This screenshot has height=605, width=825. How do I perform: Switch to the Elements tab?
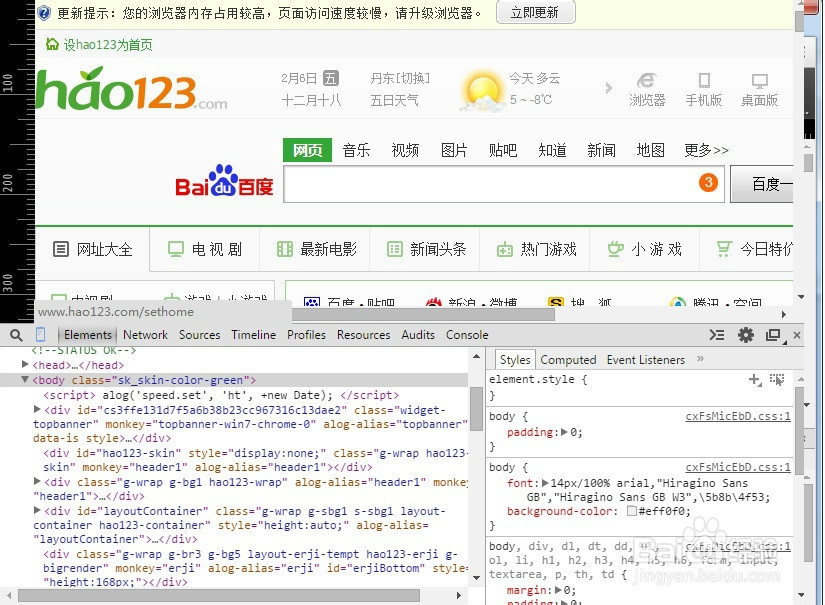pos(88,335)
